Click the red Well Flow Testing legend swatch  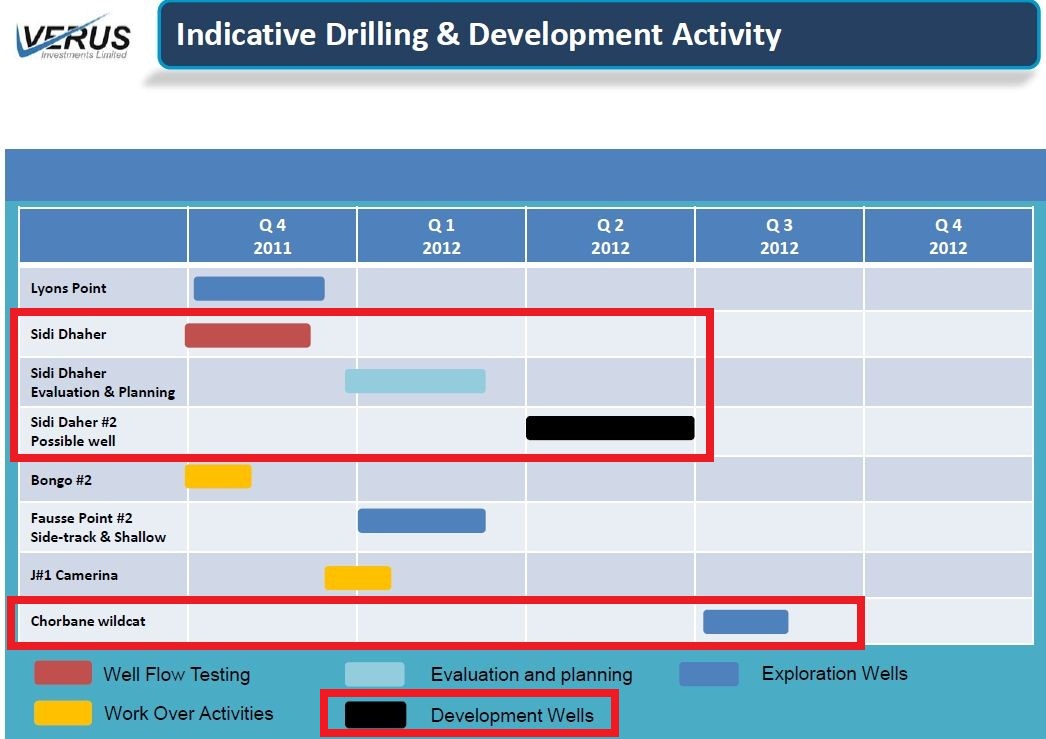pos(63,673)
